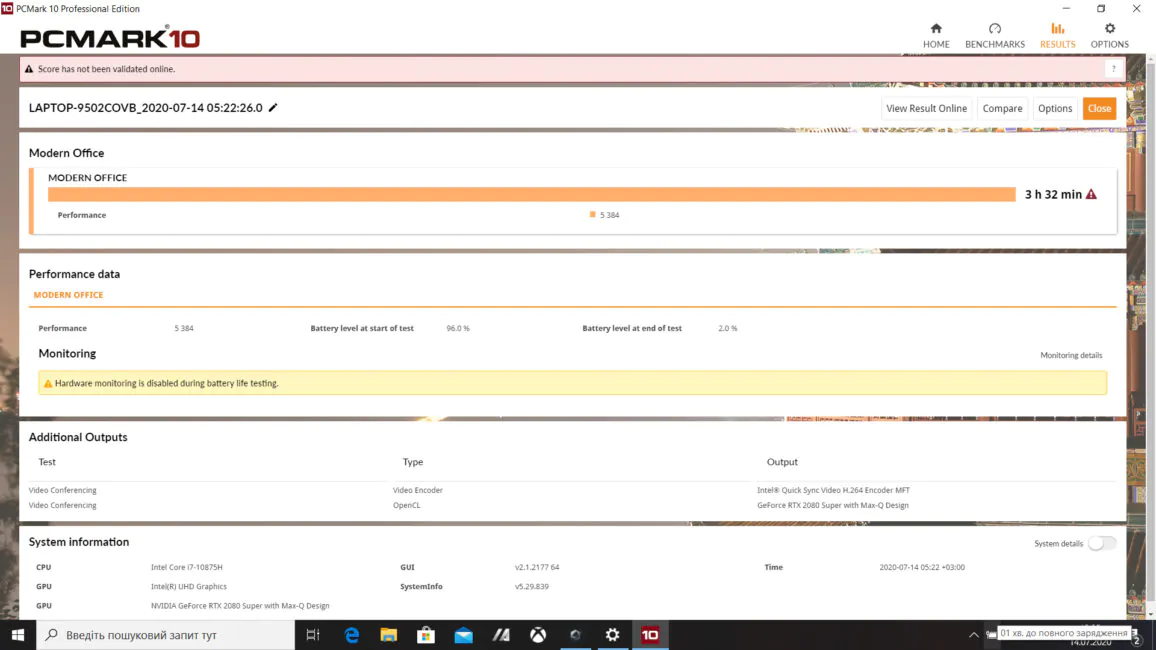This screenshot has height=650, width=1156.
Task: Open Microsoft Store from taskbar
Action: tap(426, 635)
